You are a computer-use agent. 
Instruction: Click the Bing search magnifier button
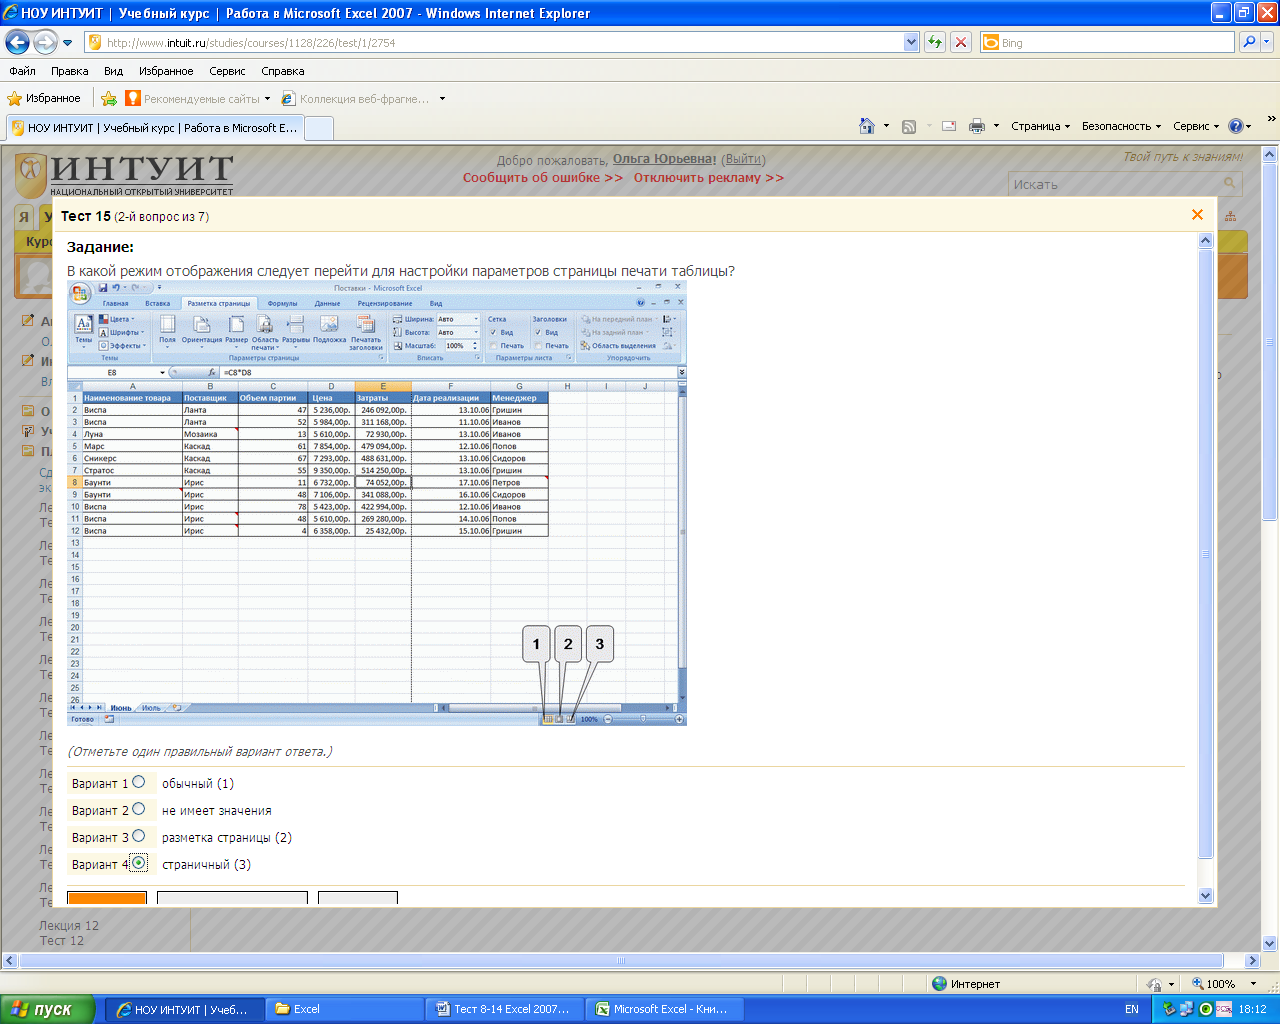(x=1249, y=42)
